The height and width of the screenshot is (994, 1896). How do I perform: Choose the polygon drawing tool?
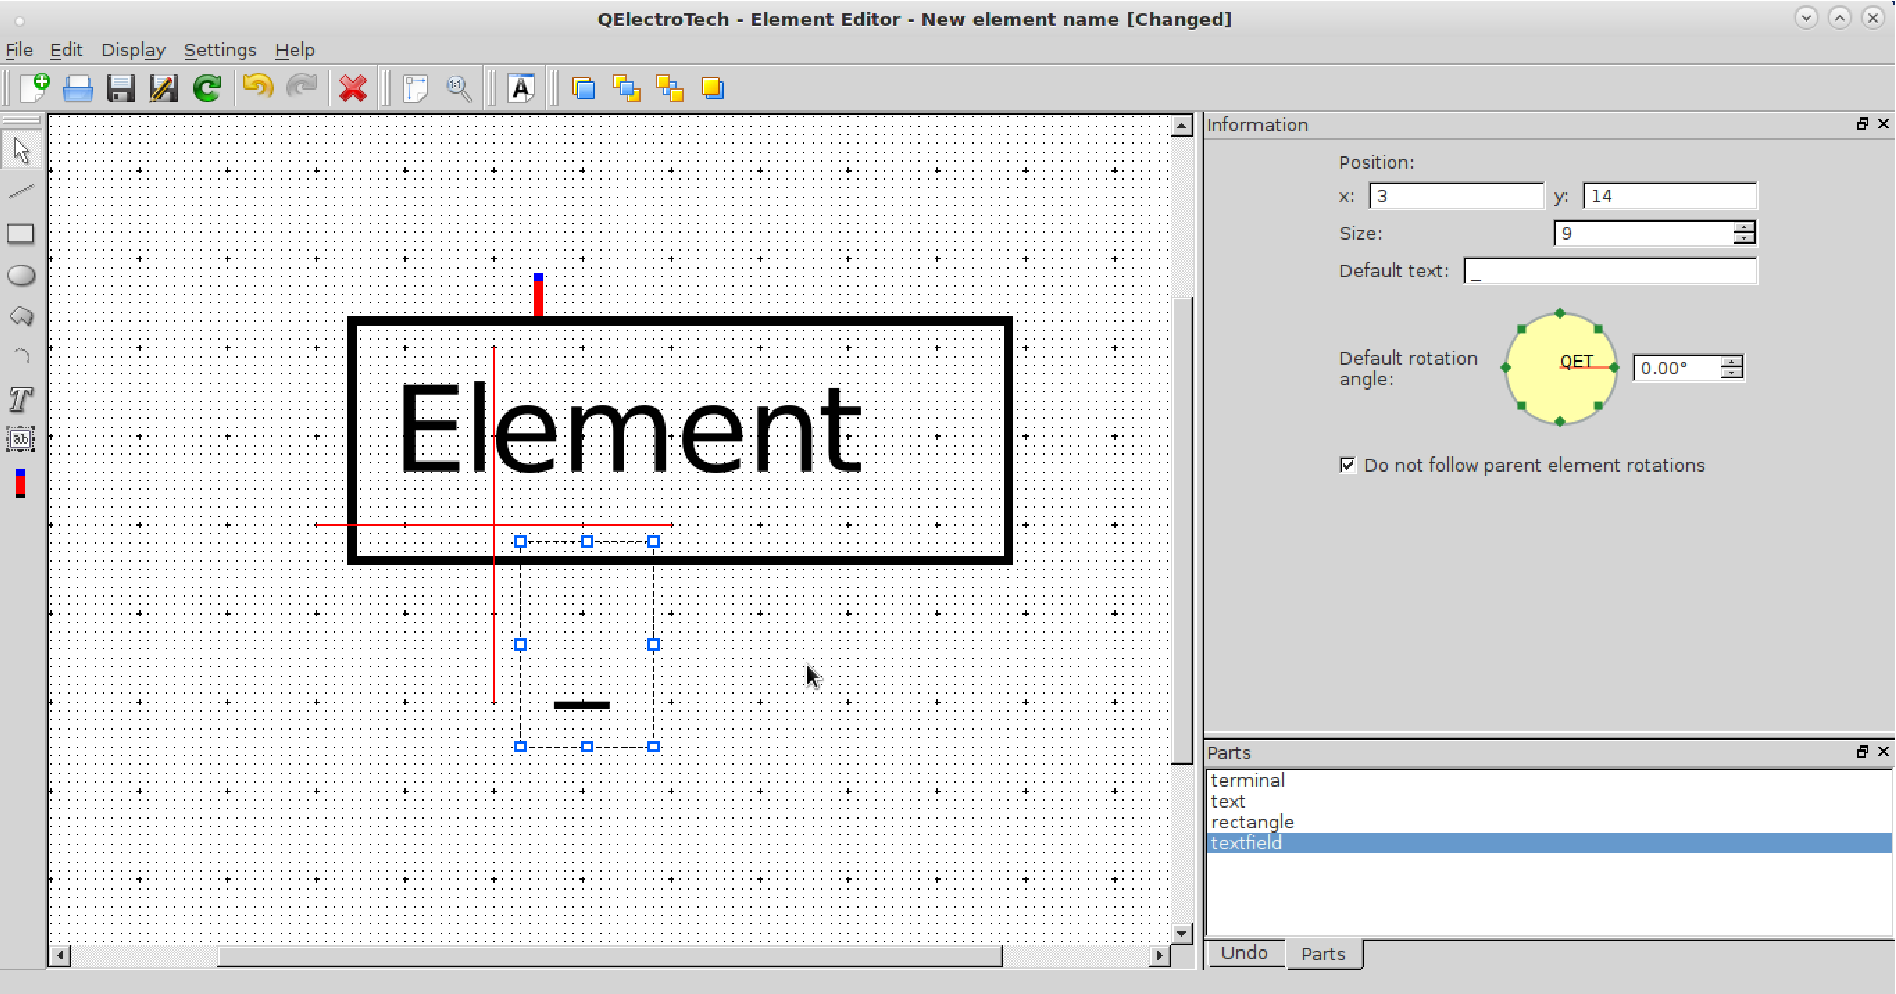[x=21, y=316]
